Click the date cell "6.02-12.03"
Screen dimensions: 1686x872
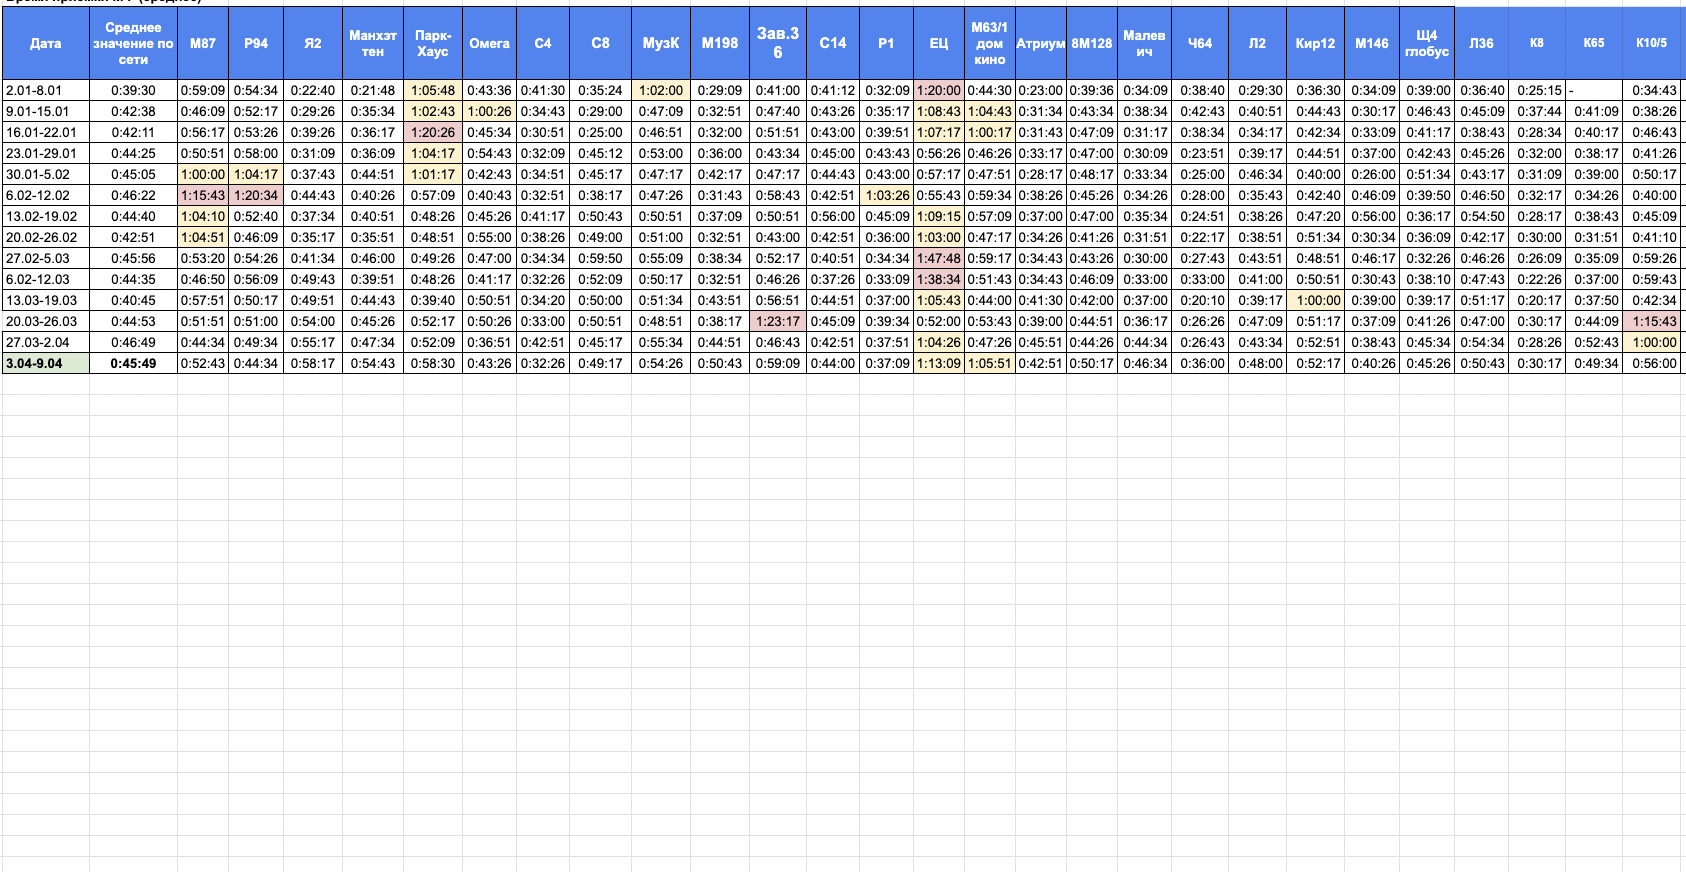click(x=46, y=279)
